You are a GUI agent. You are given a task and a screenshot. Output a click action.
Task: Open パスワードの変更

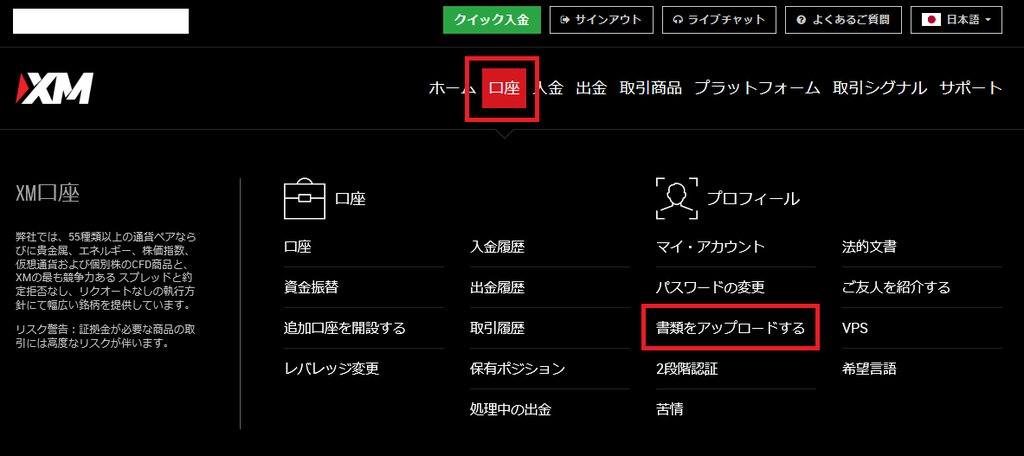pos(710,287)
